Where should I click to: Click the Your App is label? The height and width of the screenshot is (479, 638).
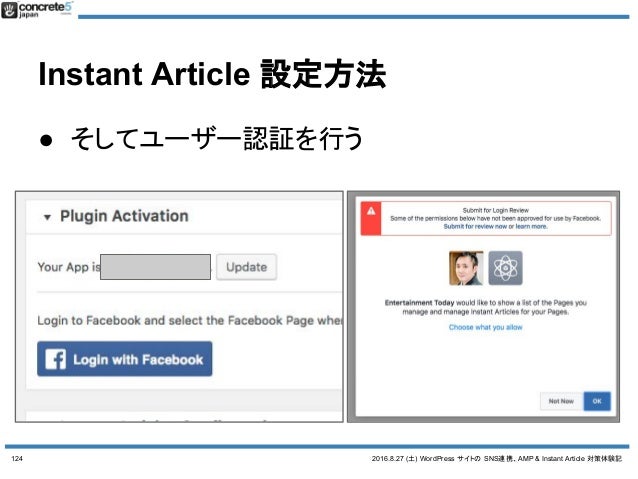(x=69, y=267)
